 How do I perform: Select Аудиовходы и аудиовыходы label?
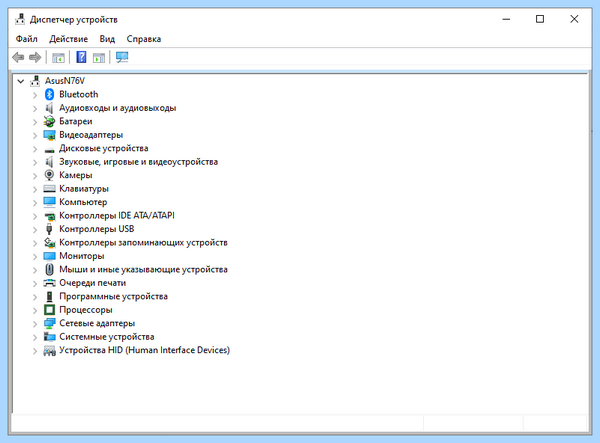pyautogui.click(x=117, y=108)
